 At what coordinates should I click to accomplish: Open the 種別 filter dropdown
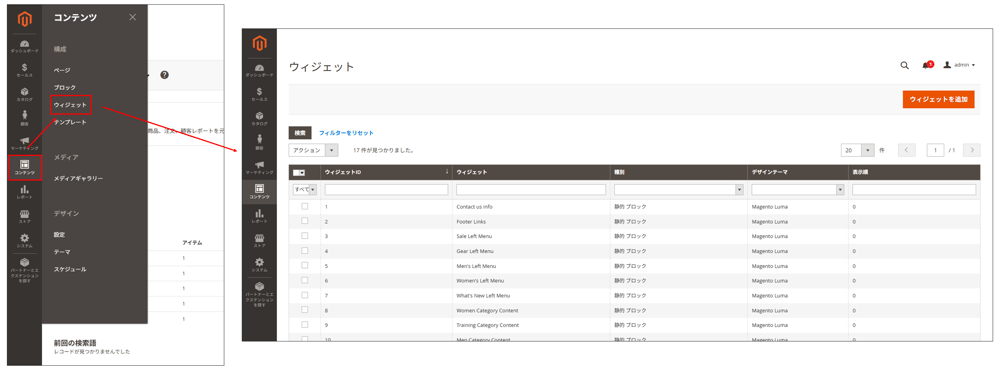(x=679, y=189)
